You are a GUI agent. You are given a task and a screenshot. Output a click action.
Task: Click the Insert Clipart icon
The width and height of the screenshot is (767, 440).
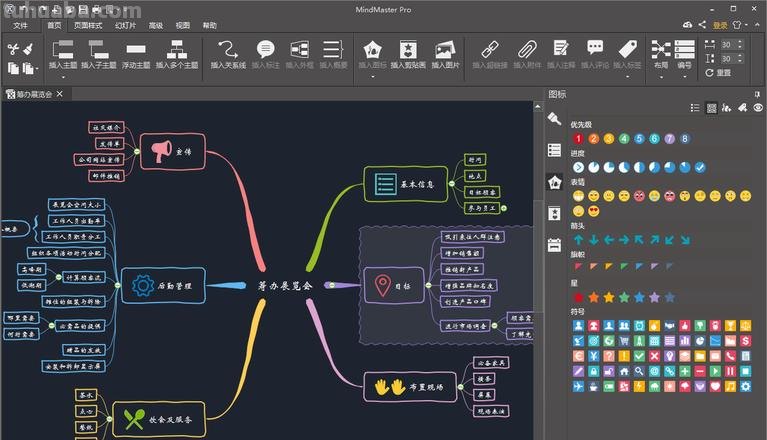click(408, 50)
